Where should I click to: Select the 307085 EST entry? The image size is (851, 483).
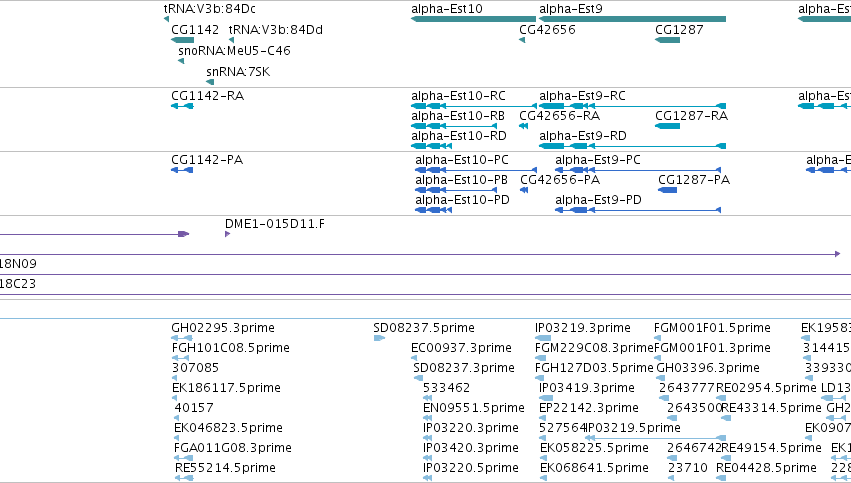pos(195,368)
